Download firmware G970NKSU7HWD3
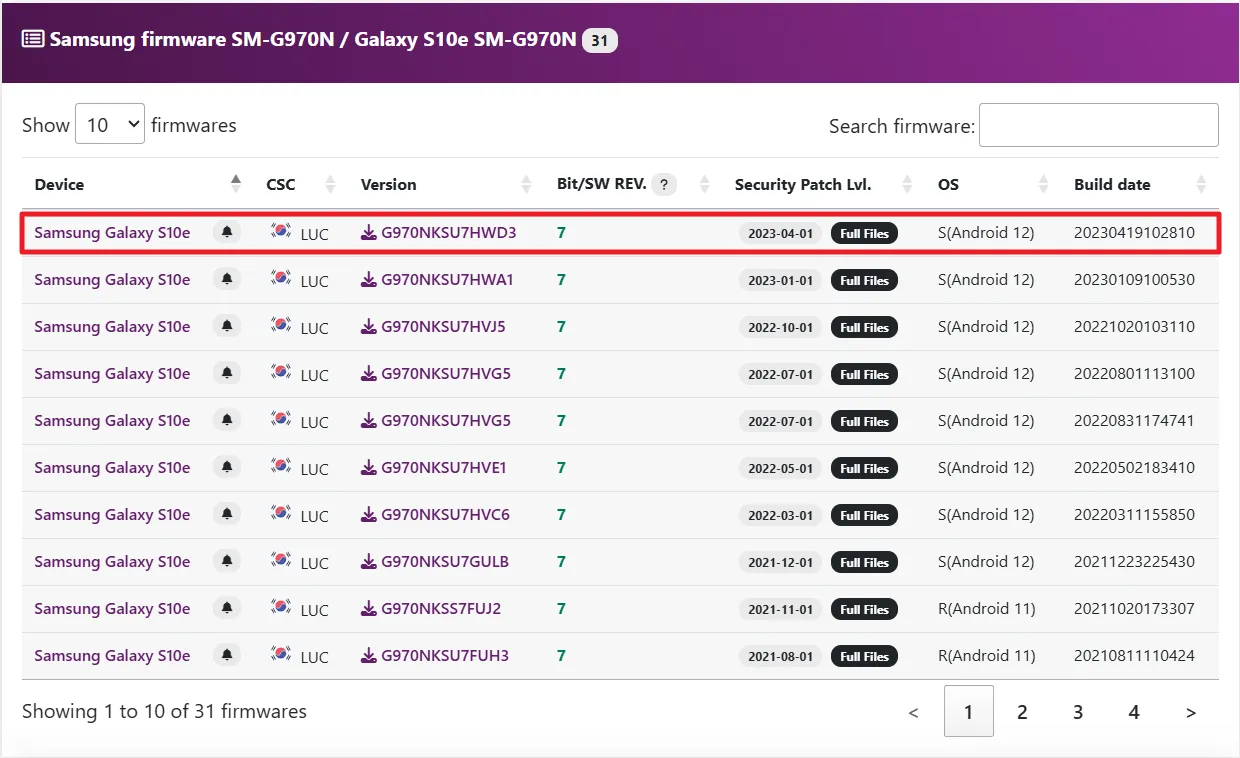Viewport: 1240px width, 758px height. [439, 232]
